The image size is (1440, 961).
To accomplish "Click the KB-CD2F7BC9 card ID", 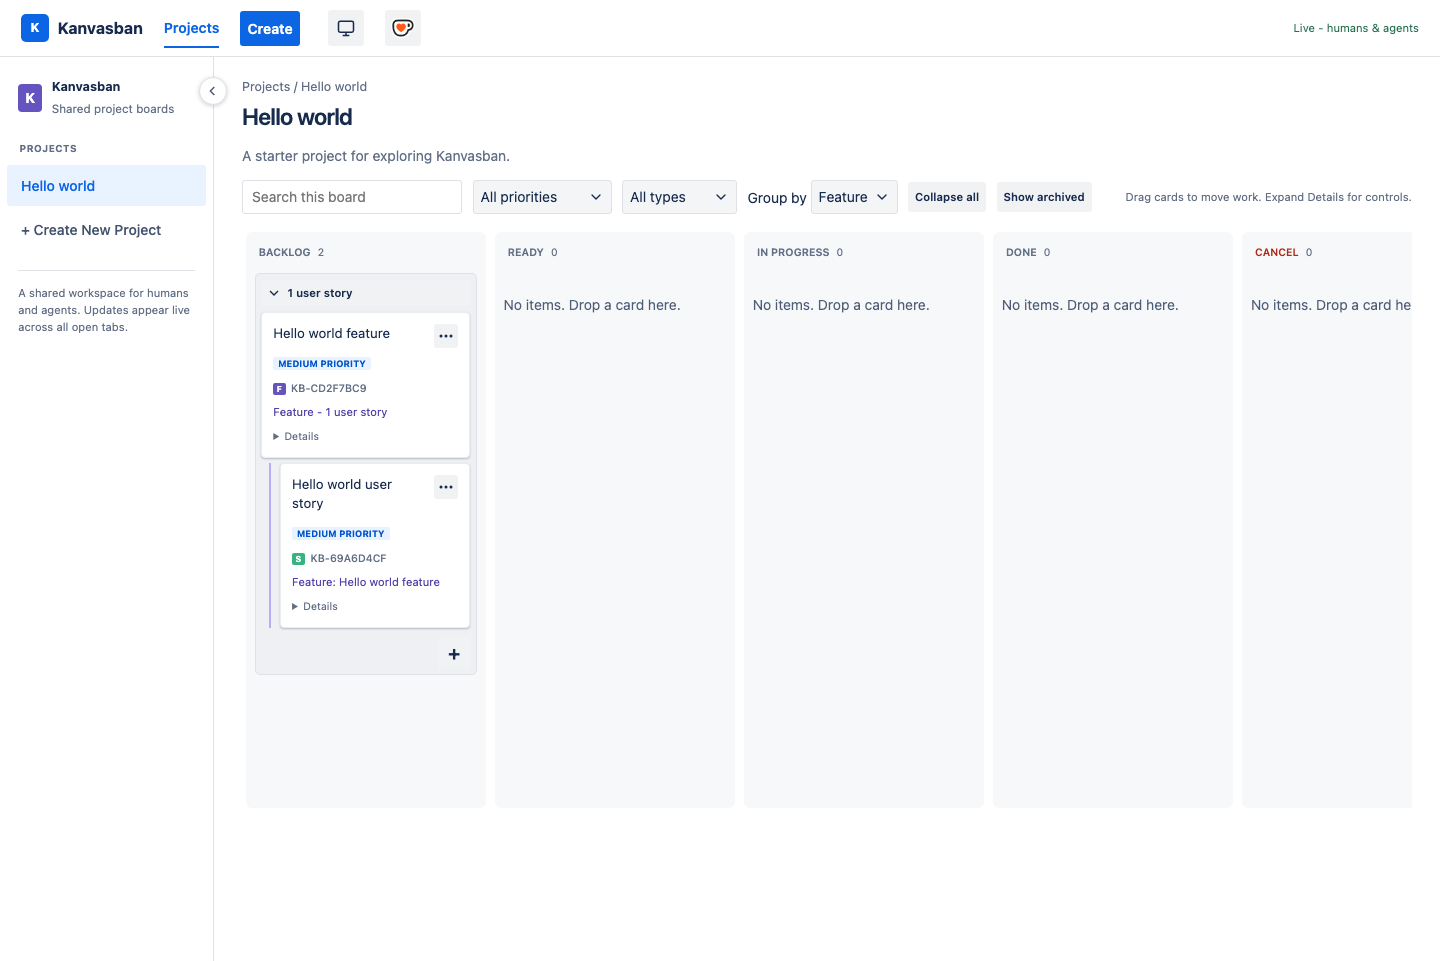I will point(329,389).
